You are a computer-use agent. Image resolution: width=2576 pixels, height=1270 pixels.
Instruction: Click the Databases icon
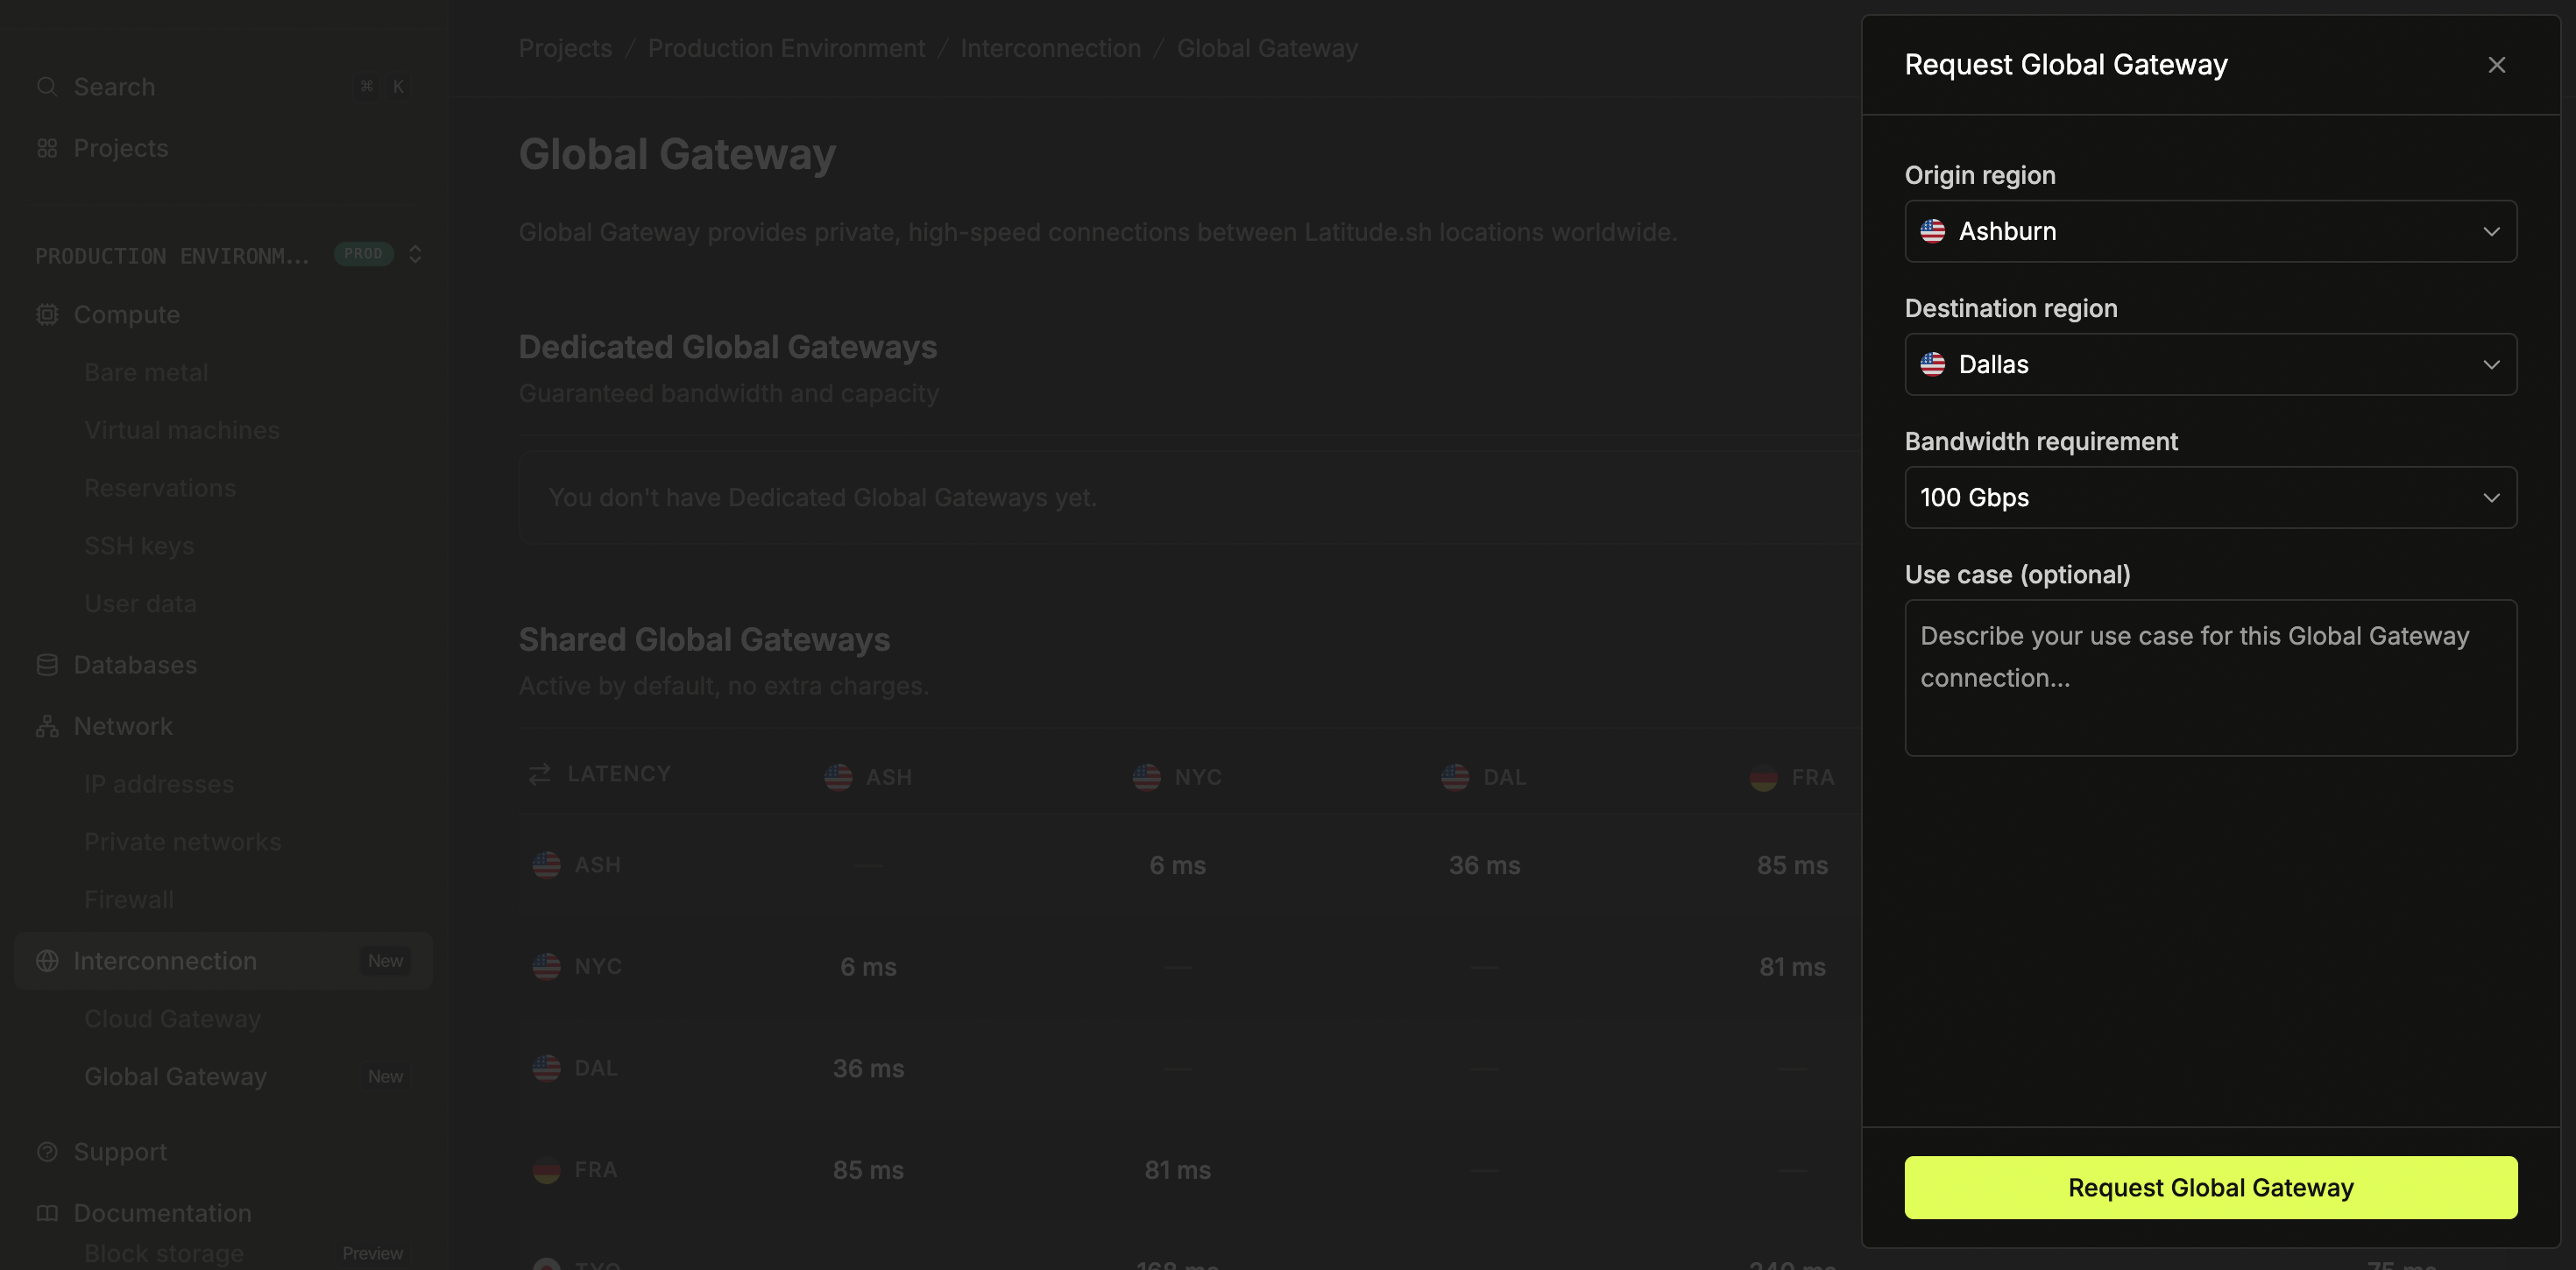click(x=47, y=664)
